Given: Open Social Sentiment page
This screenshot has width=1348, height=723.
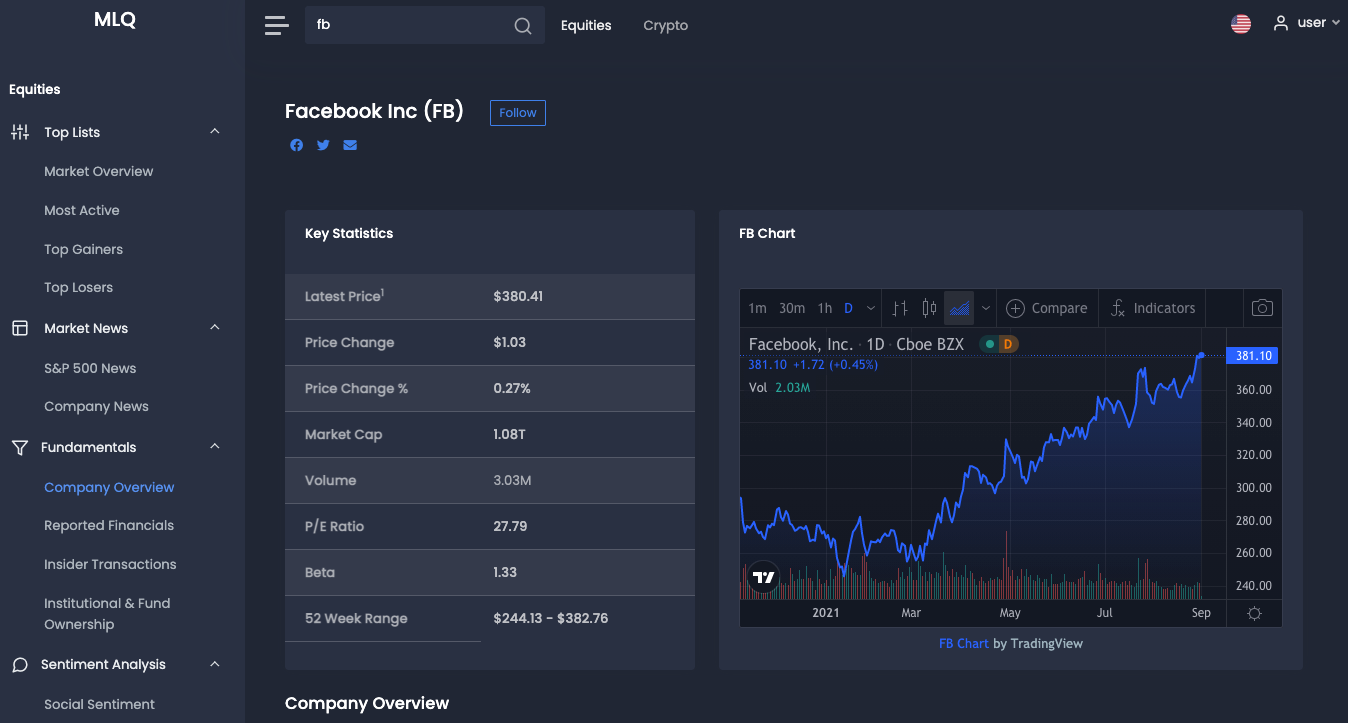Looking at the screenshot, I should [99, 705].
